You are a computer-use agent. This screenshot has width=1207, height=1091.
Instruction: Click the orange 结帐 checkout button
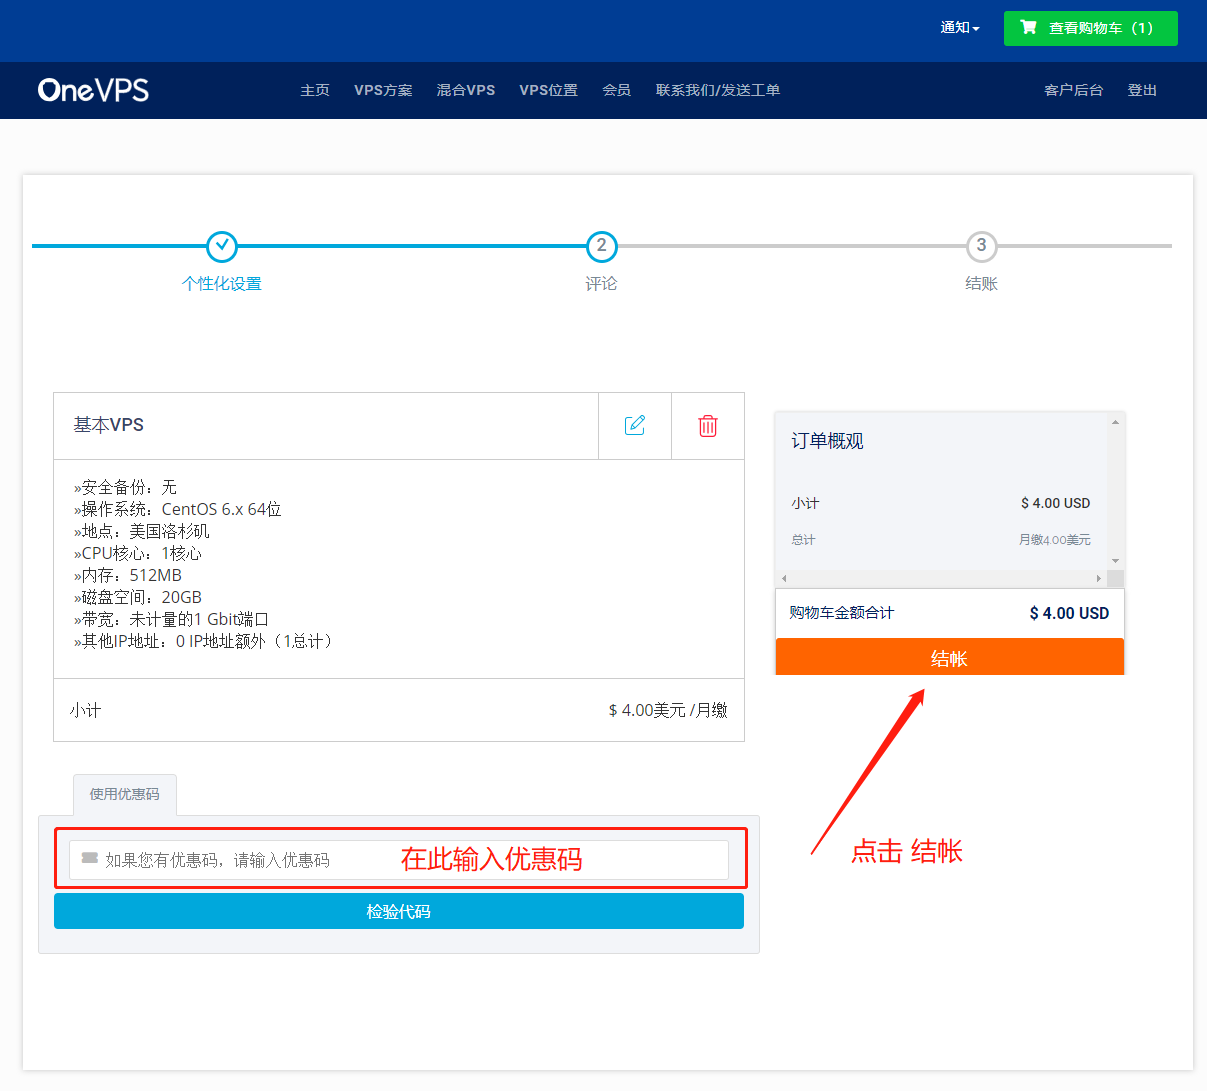click(949, 658)
